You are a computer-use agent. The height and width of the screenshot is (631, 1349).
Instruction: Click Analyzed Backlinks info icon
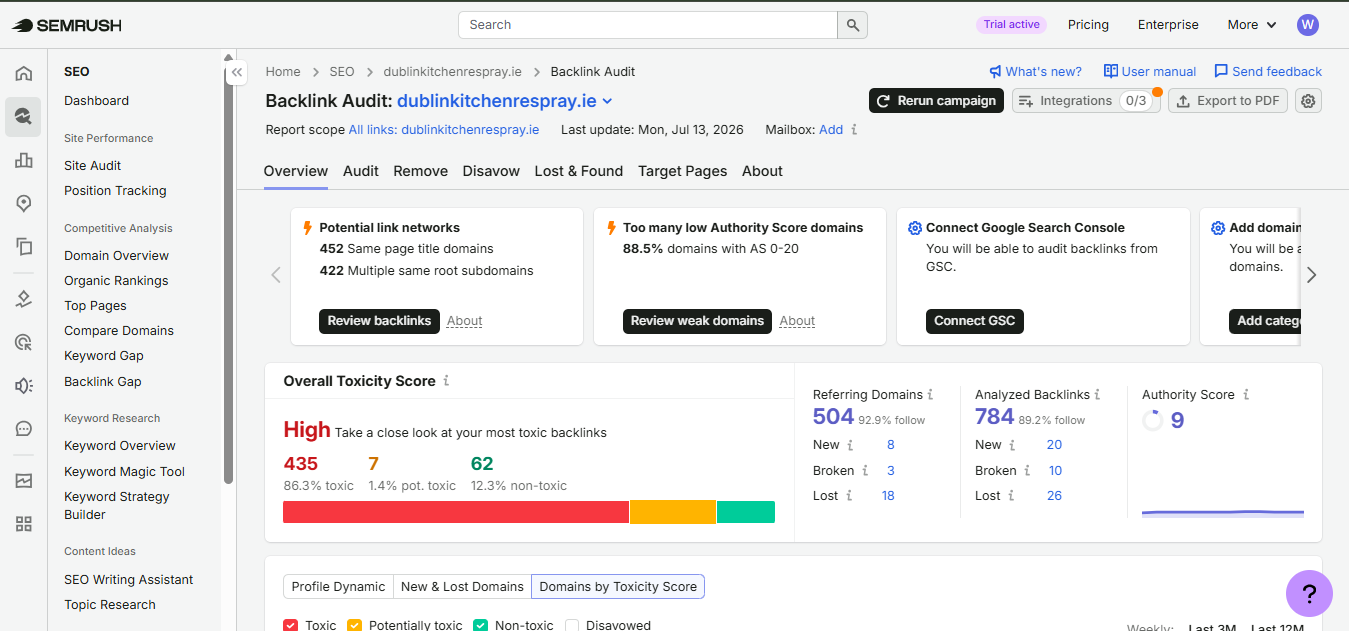[1097, 395]
